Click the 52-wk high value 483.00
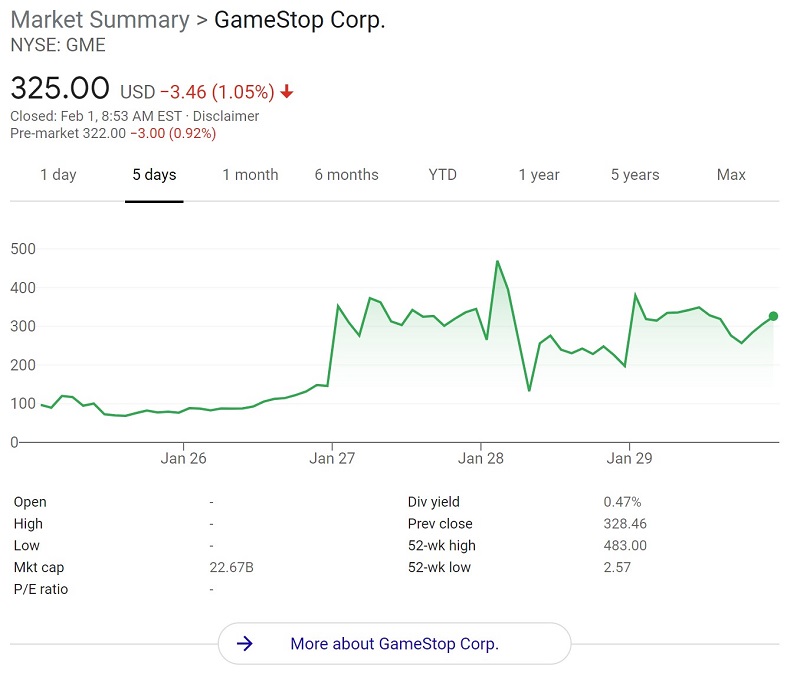The width and height of the screenshot is (800, 673). 625,546
